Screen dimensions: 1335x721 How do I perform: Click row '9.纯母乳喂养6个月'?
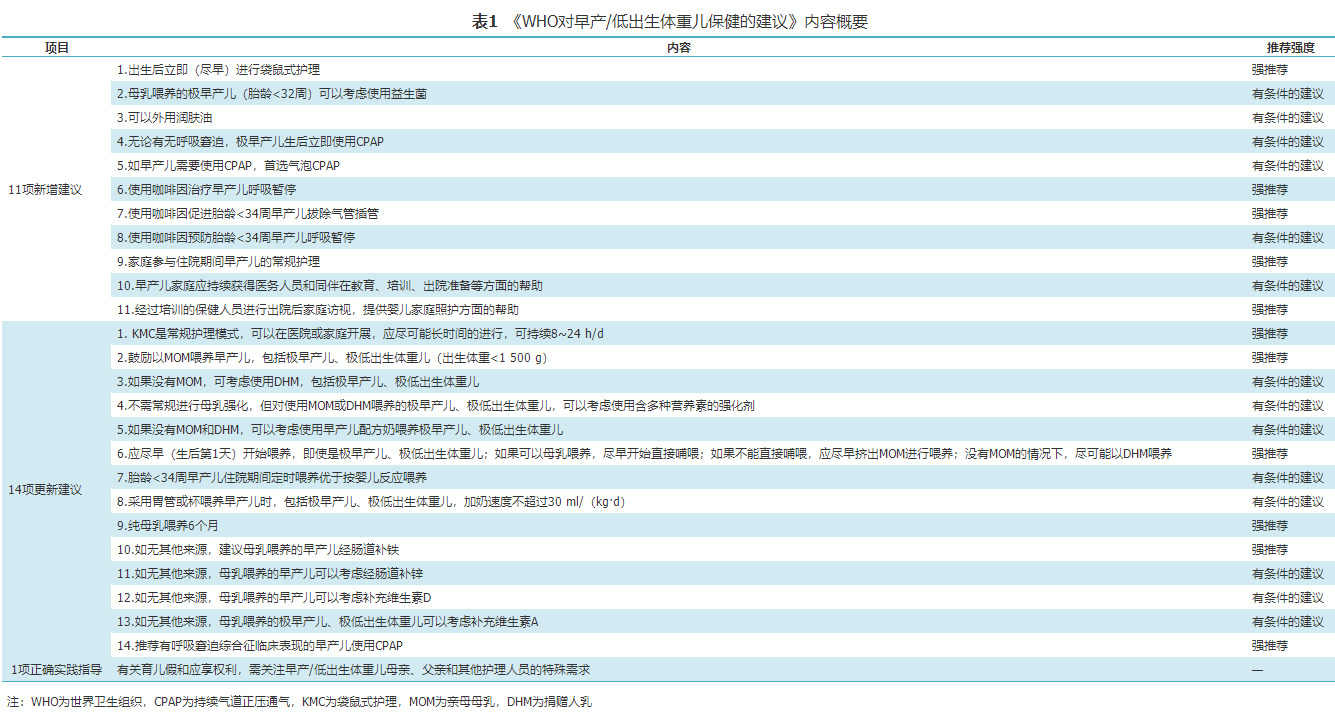(169, 526)
